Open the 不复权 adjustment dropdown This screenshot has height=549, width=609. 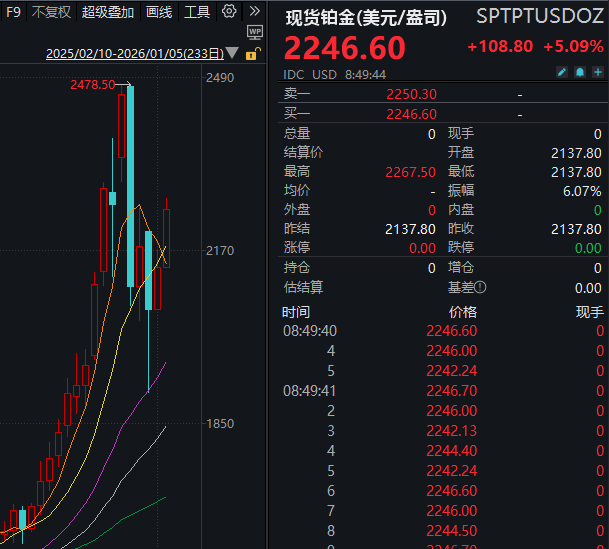51,12
